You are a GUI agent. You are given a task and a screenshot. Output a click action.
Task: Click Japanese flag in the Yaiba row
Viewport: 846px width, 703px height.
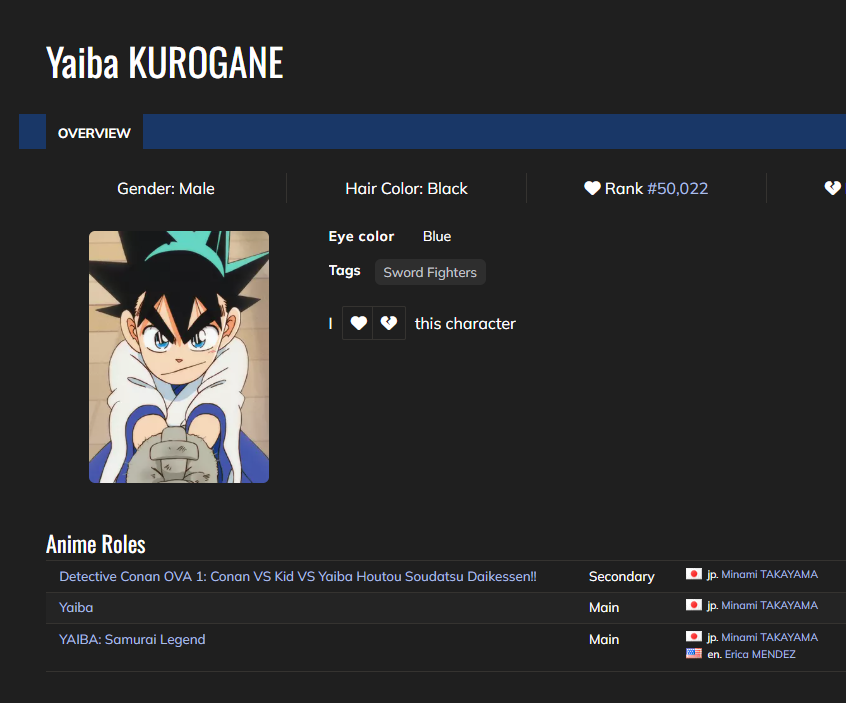(694, 605)
